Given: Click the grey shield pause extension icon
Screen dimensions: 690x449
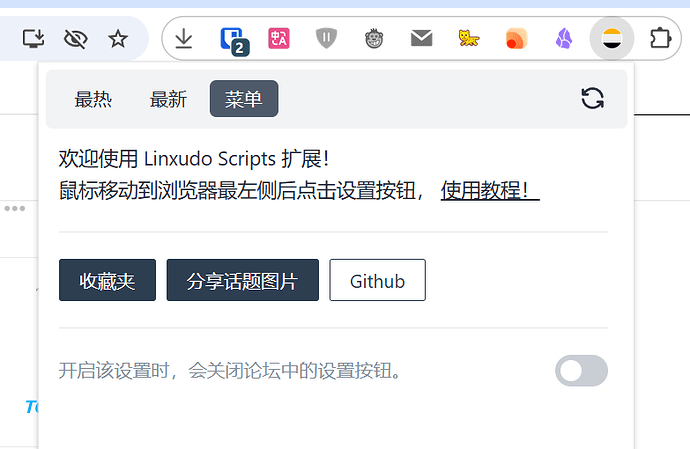Looking at the screenshot, I should coord(327,38).
